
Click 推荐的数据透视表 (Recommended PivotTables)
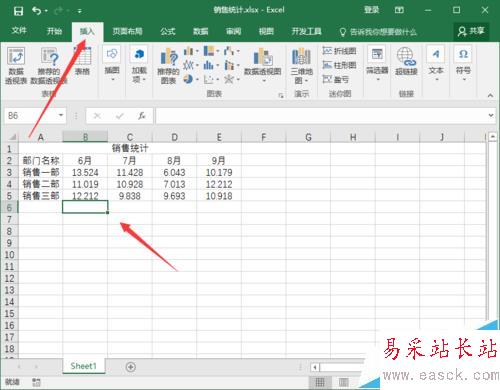point(49,65)
